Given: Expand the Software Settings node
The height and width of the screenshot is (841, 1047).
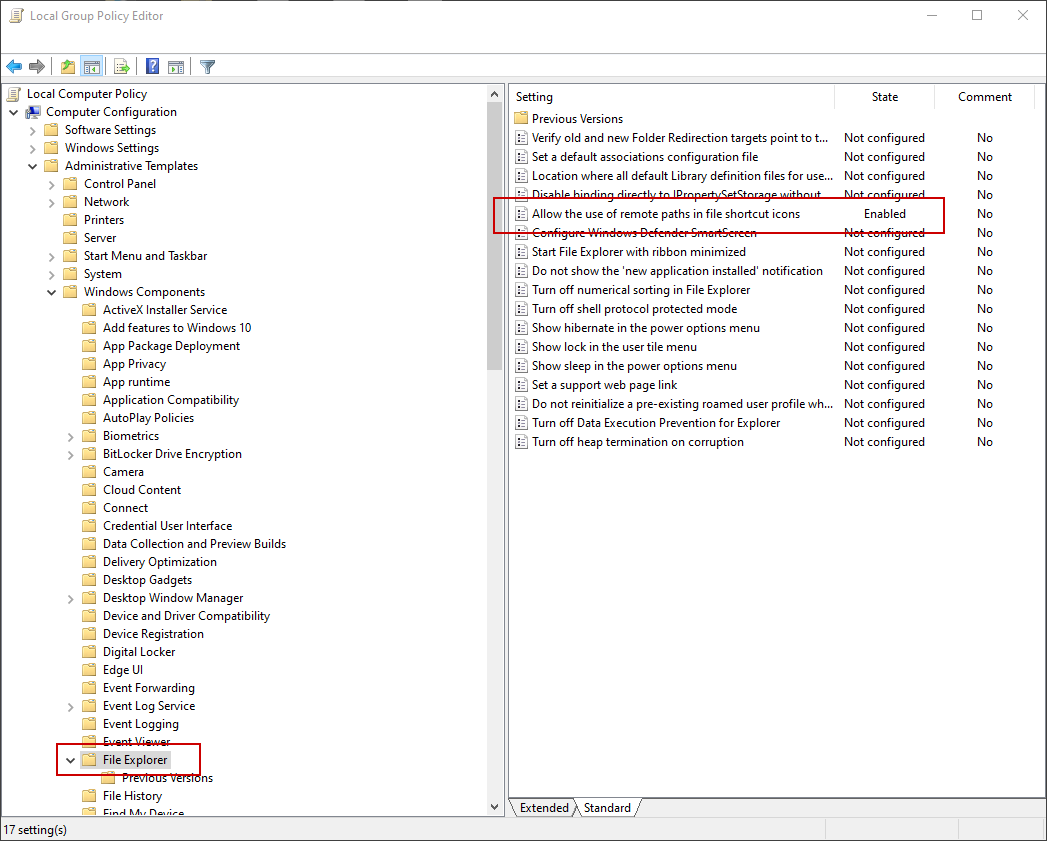Looking at the screenshot, I should (x=32, y=130).
